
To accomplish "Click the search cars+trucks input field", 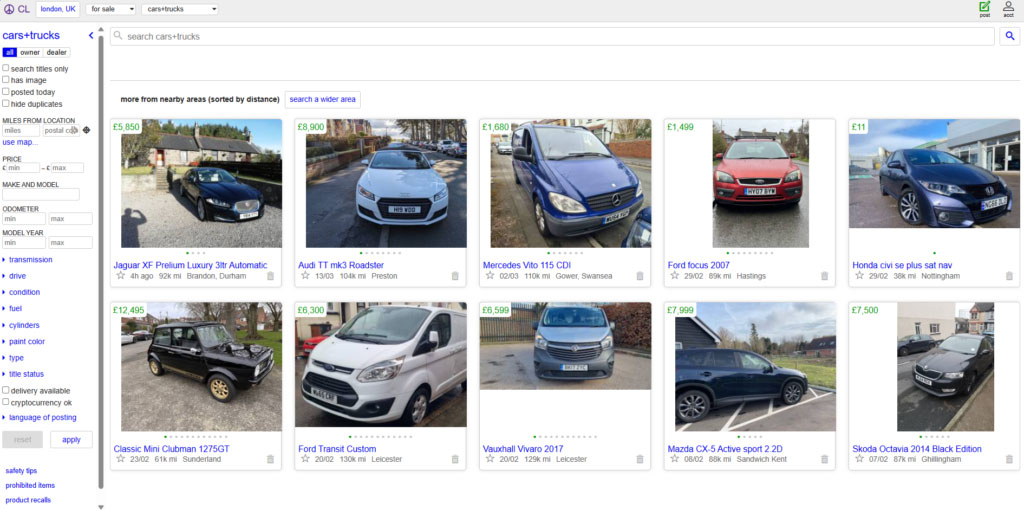I will pos(552,37).
